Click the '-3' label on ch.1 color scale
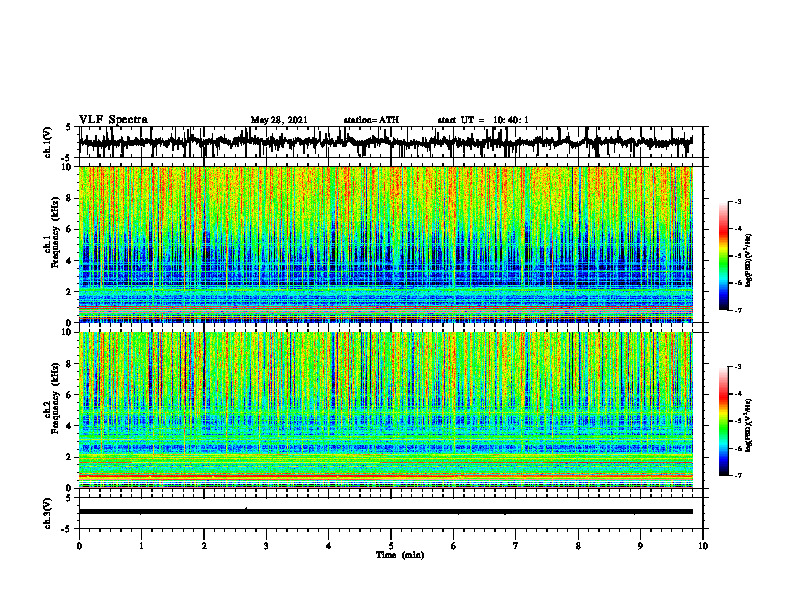The height and width of the screenshot is (612, 792). tap(738, 201)
